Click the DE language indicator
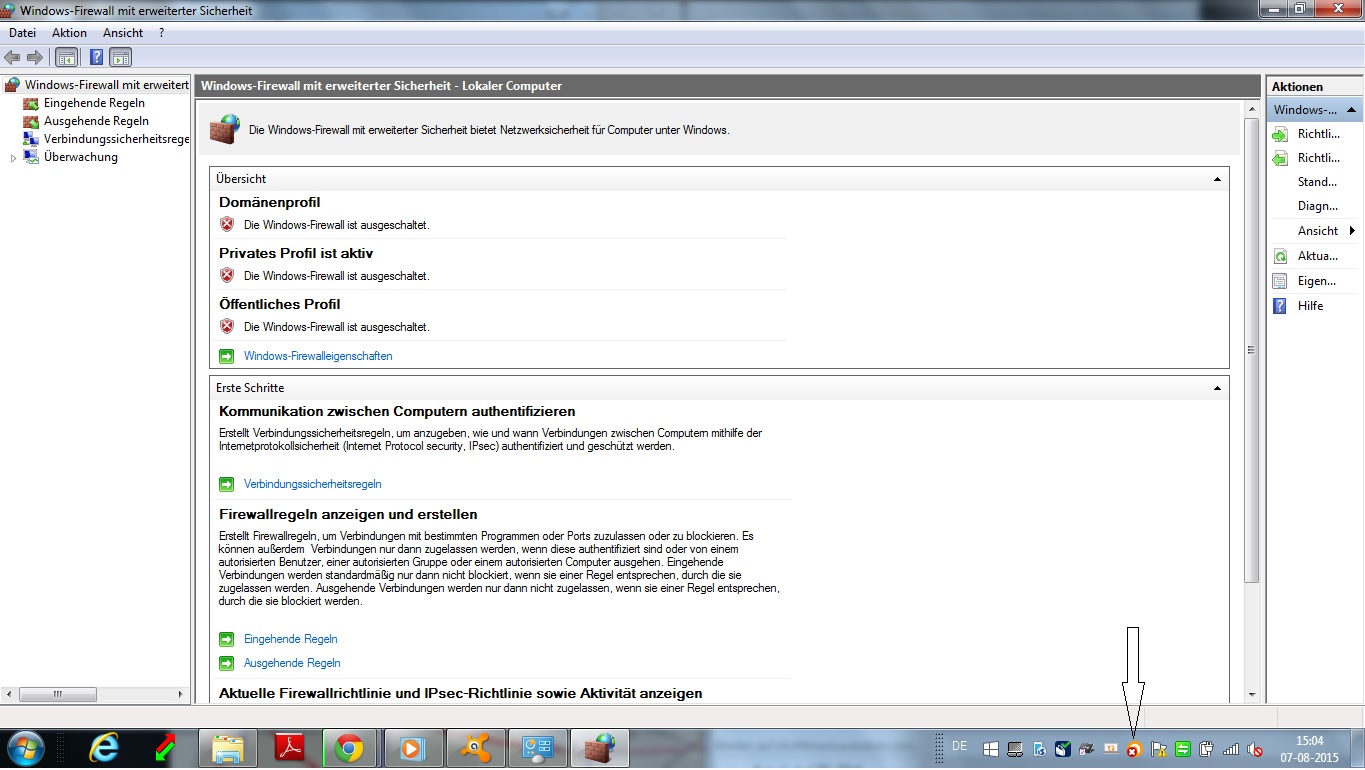Image resolution: width=1365 pixels, height=770 pixels. click(x=960, y=746)
